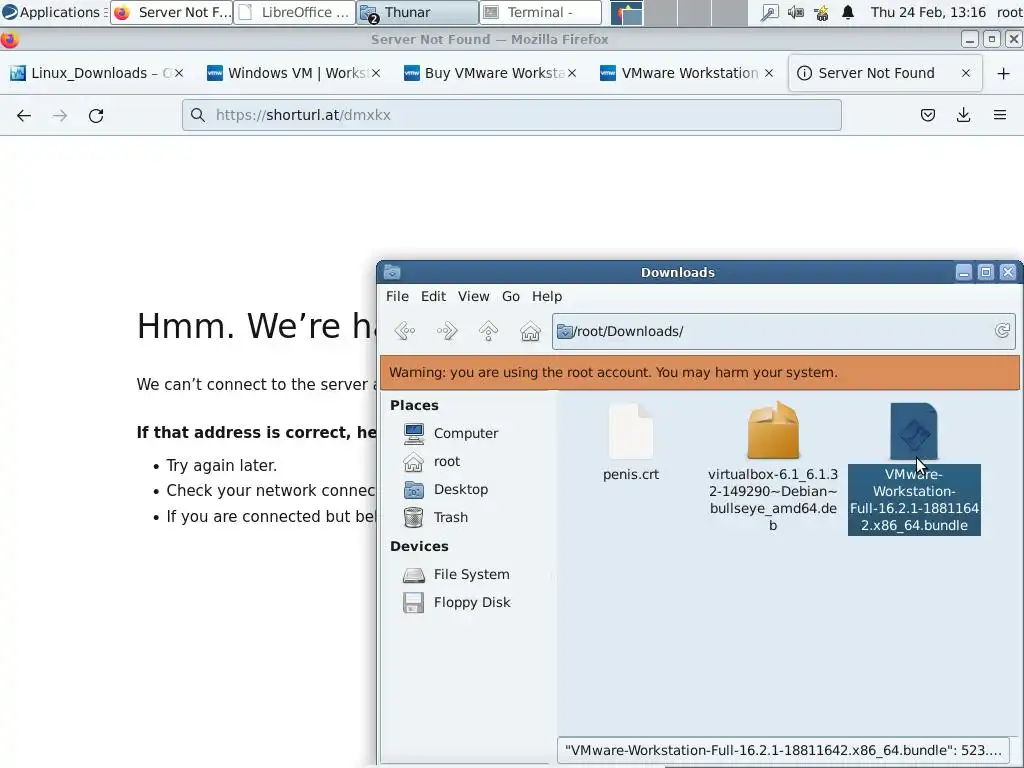Switch to VMware Workstation tab
Screen dimensions: 1024x768
point(687,73)
